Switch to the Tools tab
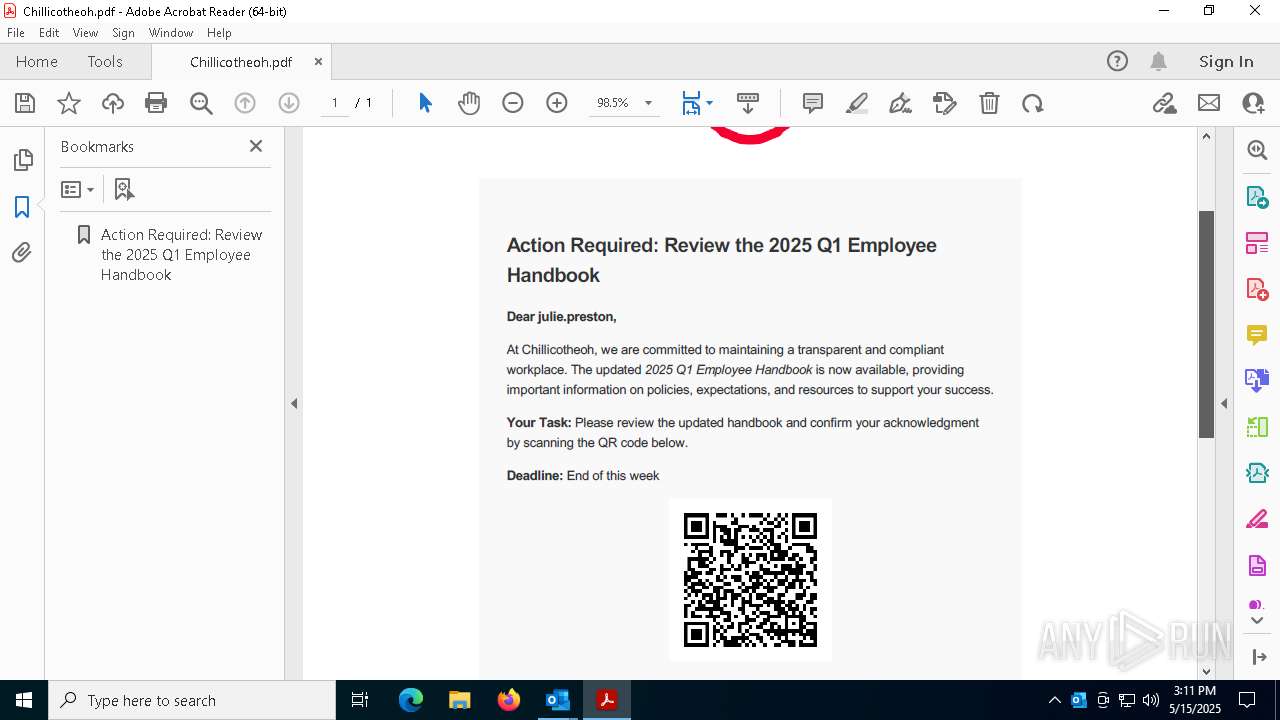1280x720 pixels. (x=105, y=62)
